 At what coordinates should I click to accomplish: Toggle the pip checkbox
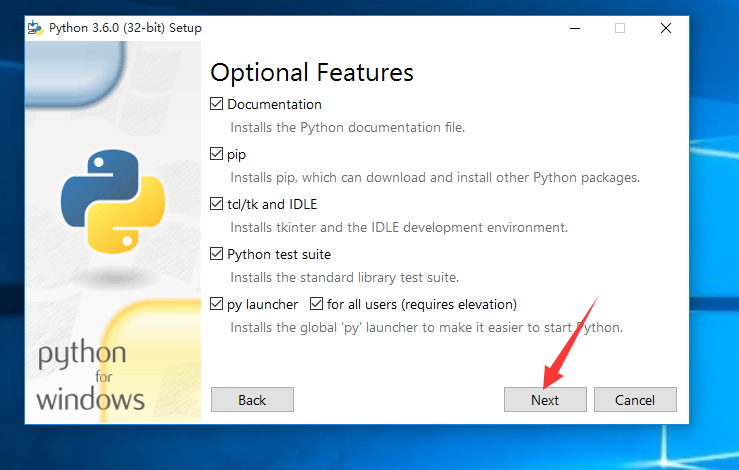click(x=216, y=154)
